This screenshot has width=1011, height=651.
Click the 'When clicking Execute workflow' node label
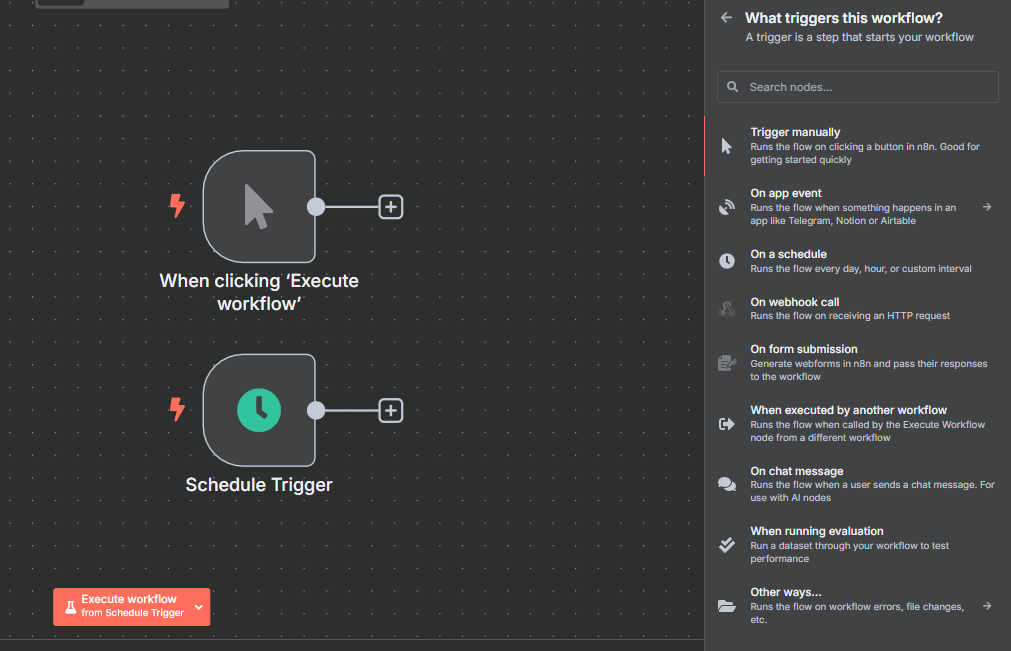pyautogui.click(x=259, y=292)
